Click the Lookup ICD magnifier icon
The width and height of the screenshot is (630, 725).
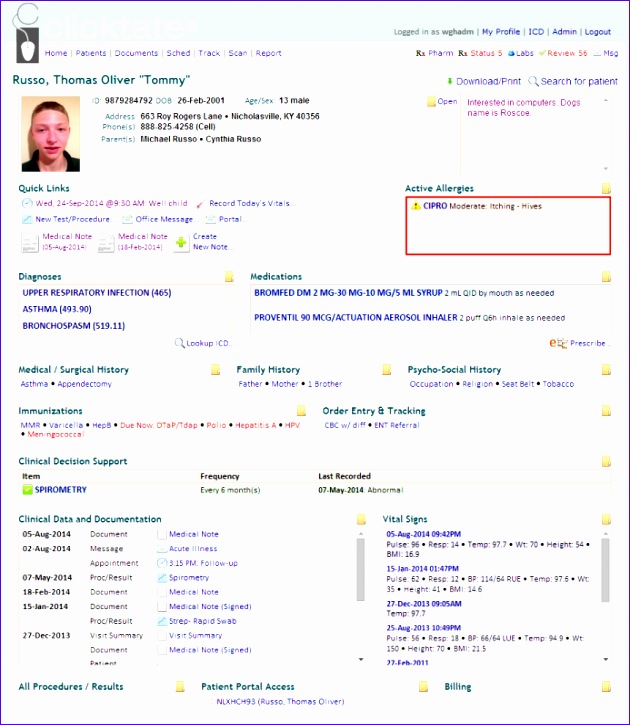pyautogui.click(x=180, y=343)
